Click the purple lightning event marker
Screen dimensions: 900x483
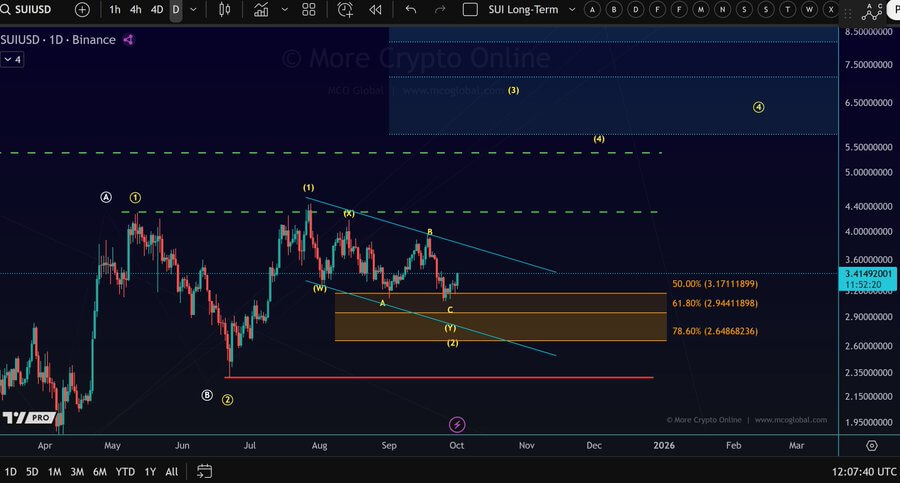[x=457, y=424]
